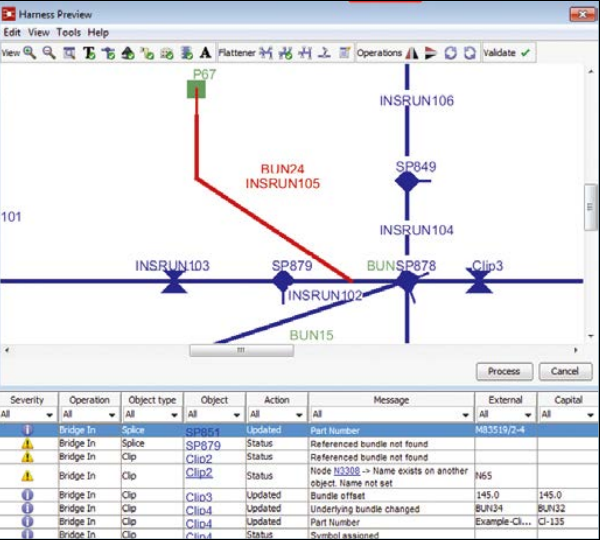Open the Edit menu
This screenshot has width=601, height=542.
[x=12, y=32]
